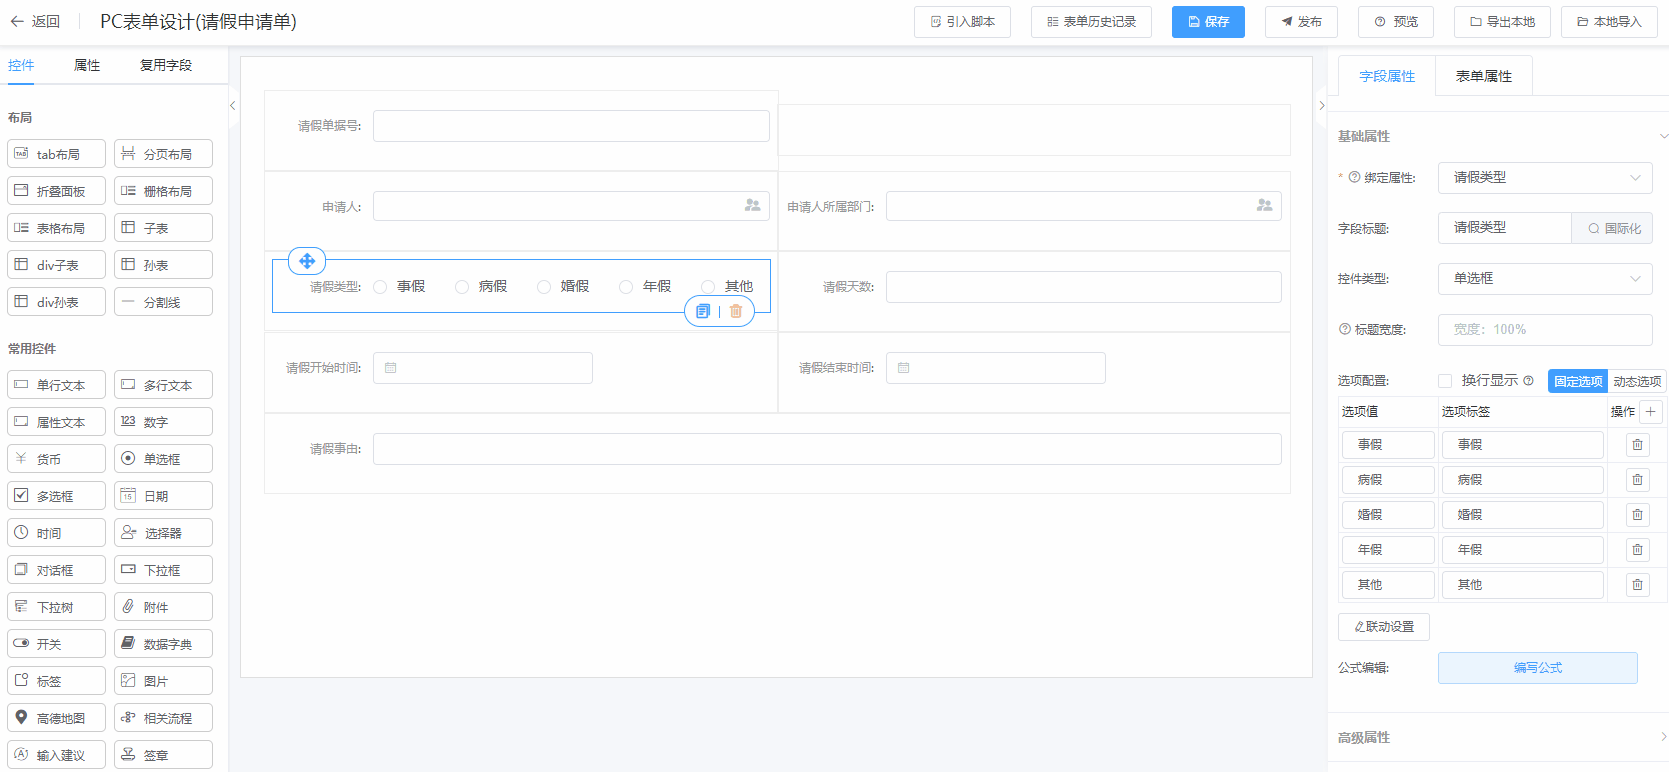Delete the selected 请假类型 field via trash icon
The width and height of the screenshot is (1669, 772).
(736, 311)
